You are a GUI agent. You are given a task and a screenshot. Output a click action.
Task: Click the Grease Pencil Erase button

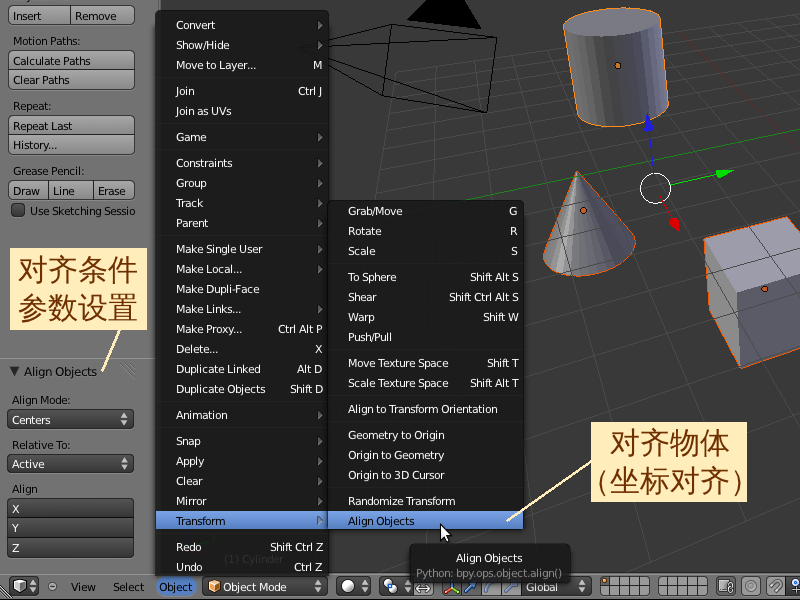pos(114,190)
